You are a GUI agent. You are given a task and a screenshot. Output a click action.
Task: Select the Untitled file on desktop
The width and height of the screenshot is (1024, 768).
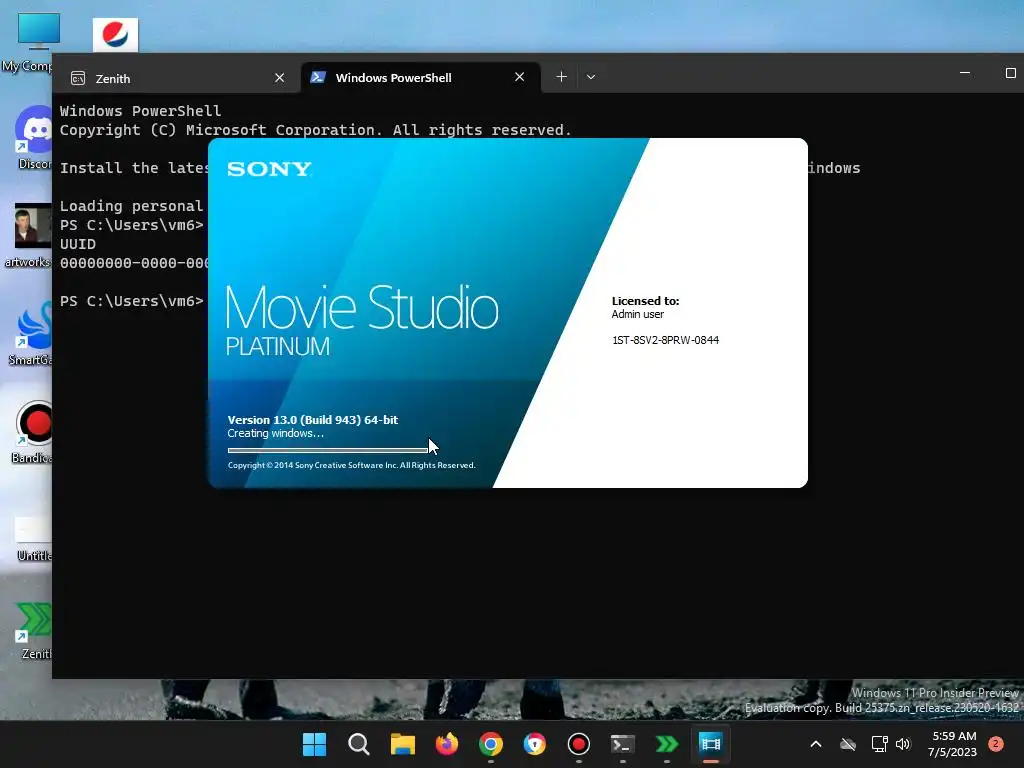click(x=34, y=539)
